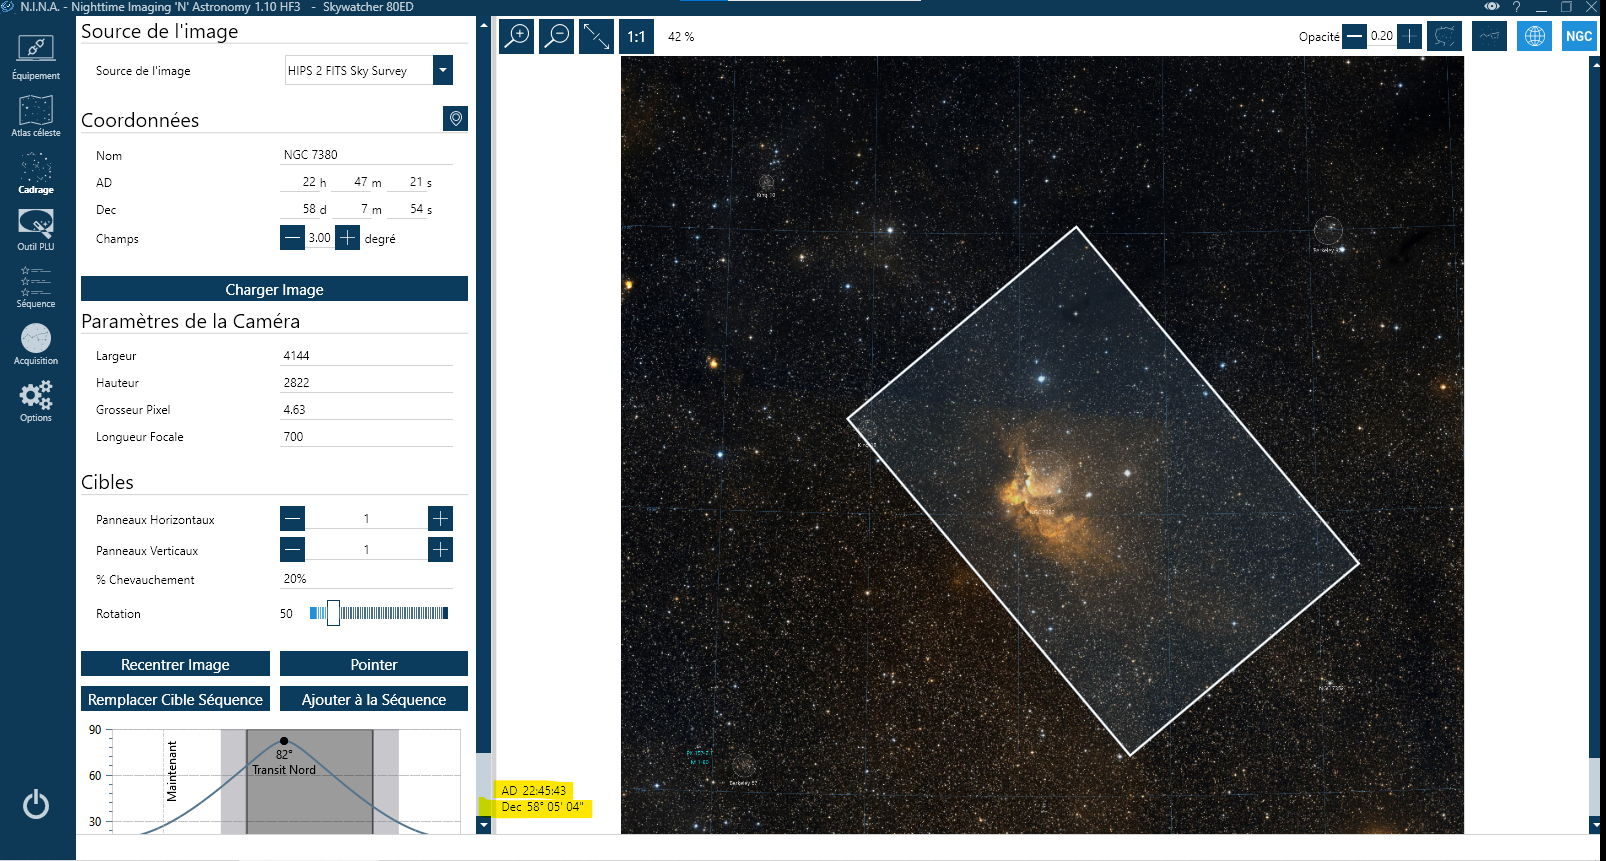
Task: Edit the Grosseur Pixel field
Action: (367, 410)
